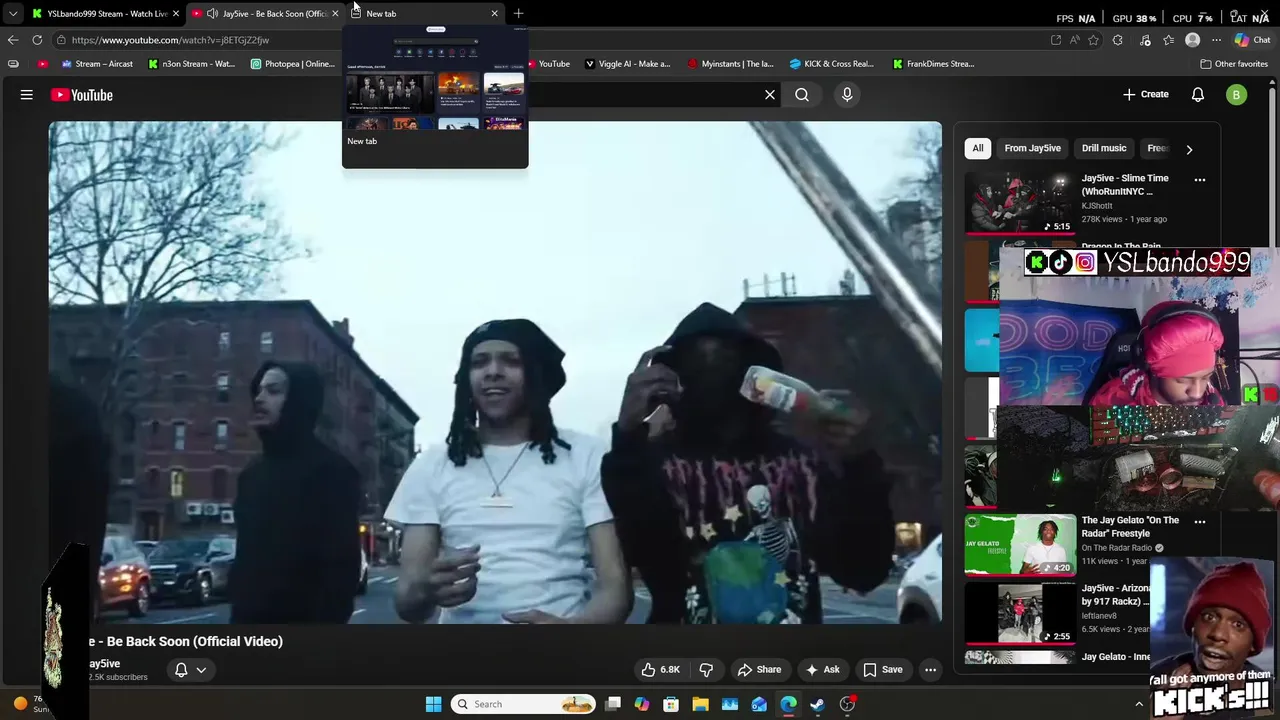Select the All filter chip
1280x720 pixels.
[978, 148]
